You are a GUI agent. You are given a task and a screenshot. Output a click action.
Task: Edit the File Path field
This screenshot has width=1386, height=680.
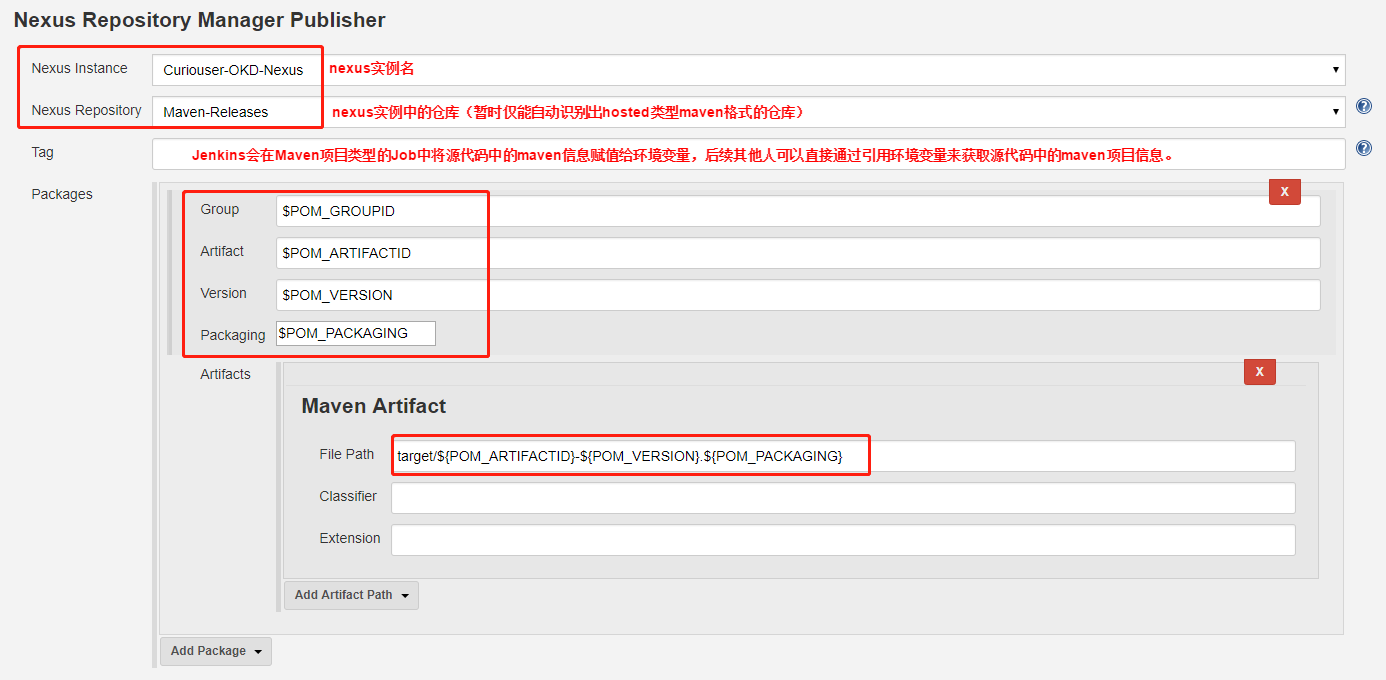[x=843, y=456]
